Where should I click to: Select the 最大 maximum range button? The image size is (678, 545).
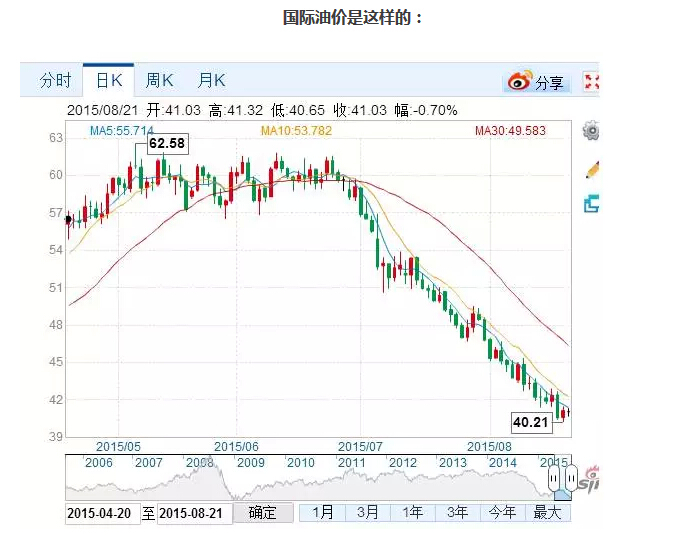coord(547,512)
